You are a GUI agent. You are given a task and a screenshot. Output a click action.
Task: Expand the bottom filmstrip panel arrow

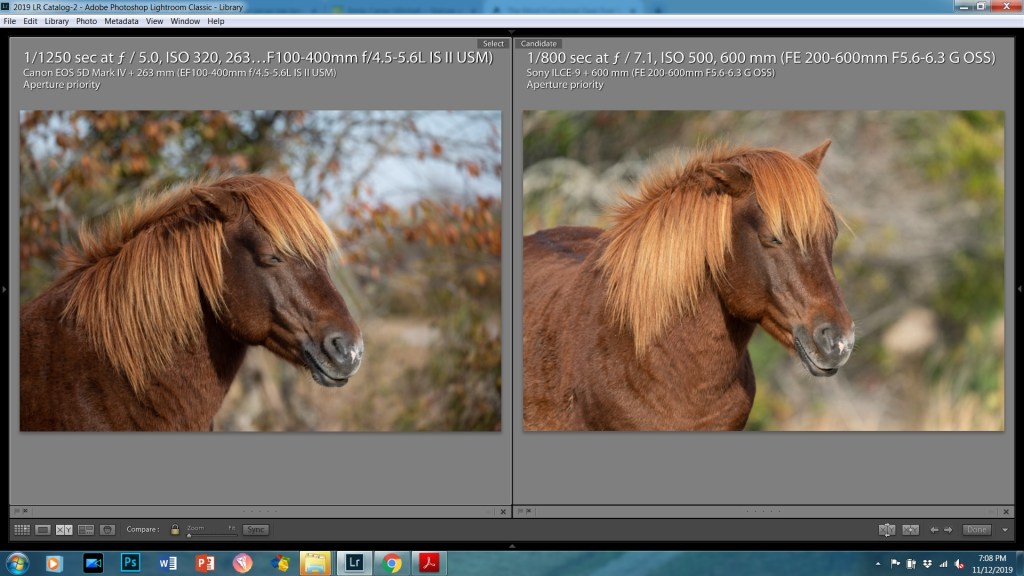tap(512, 546)
